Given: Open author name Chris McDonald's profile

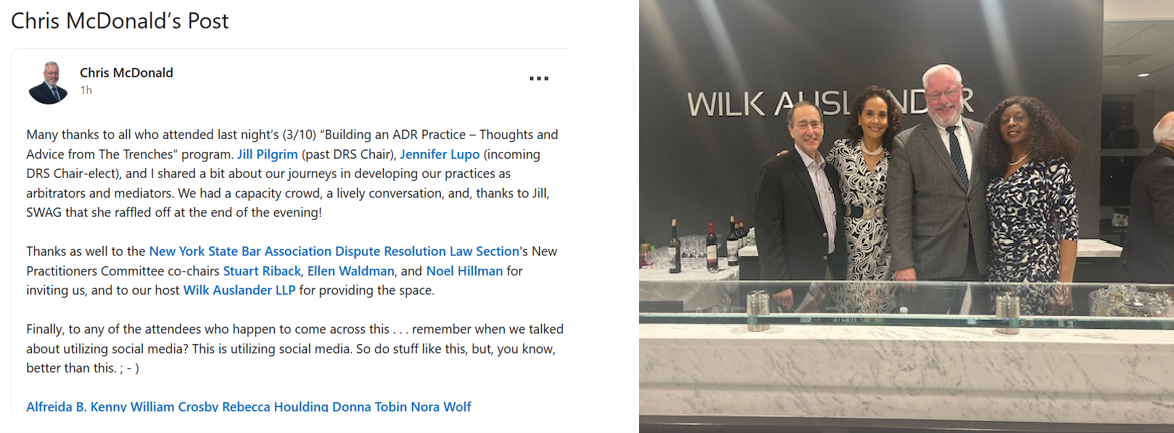Looking at the screenshot, I should pyautogui.click(x=126, y=72).
